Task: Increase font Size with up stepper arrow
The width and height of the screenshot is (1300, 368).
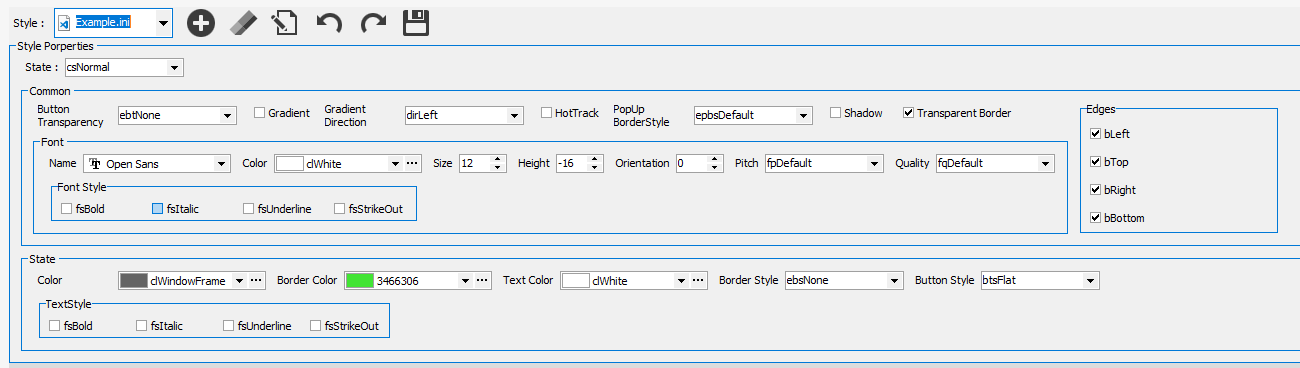Action: (497, 159)
